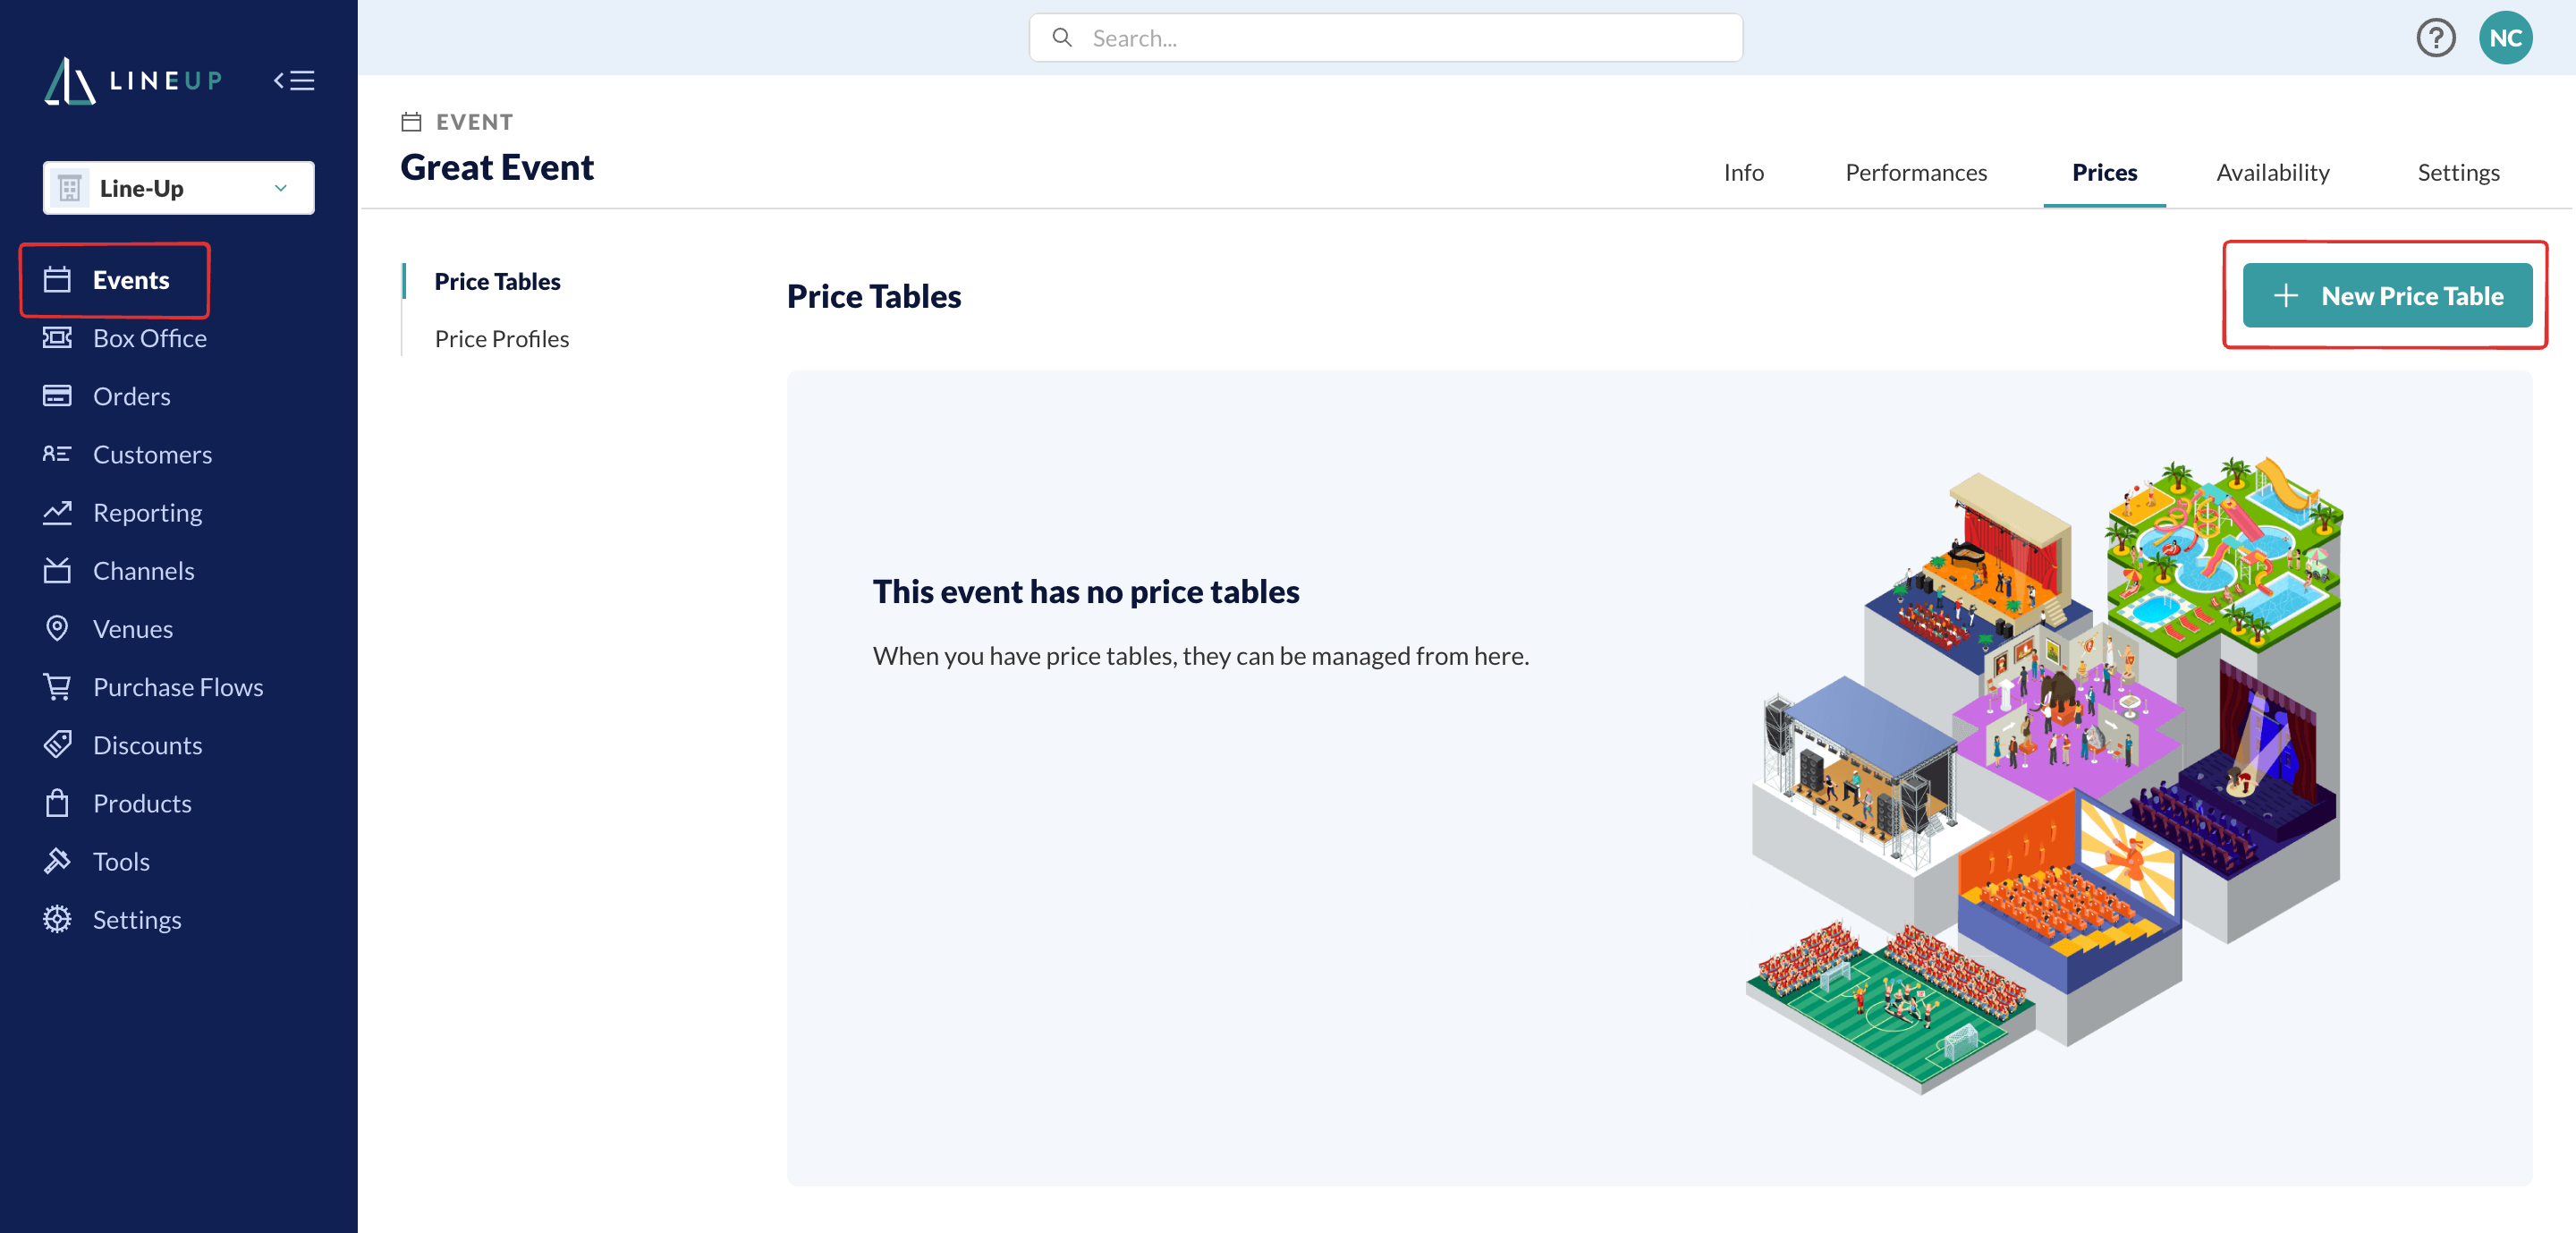Image resolution: width=2576 pixels, height=1233 pixels.
Task: Collapse the sidebar with the menu arrow icon
Action: (x=294, y=81)
